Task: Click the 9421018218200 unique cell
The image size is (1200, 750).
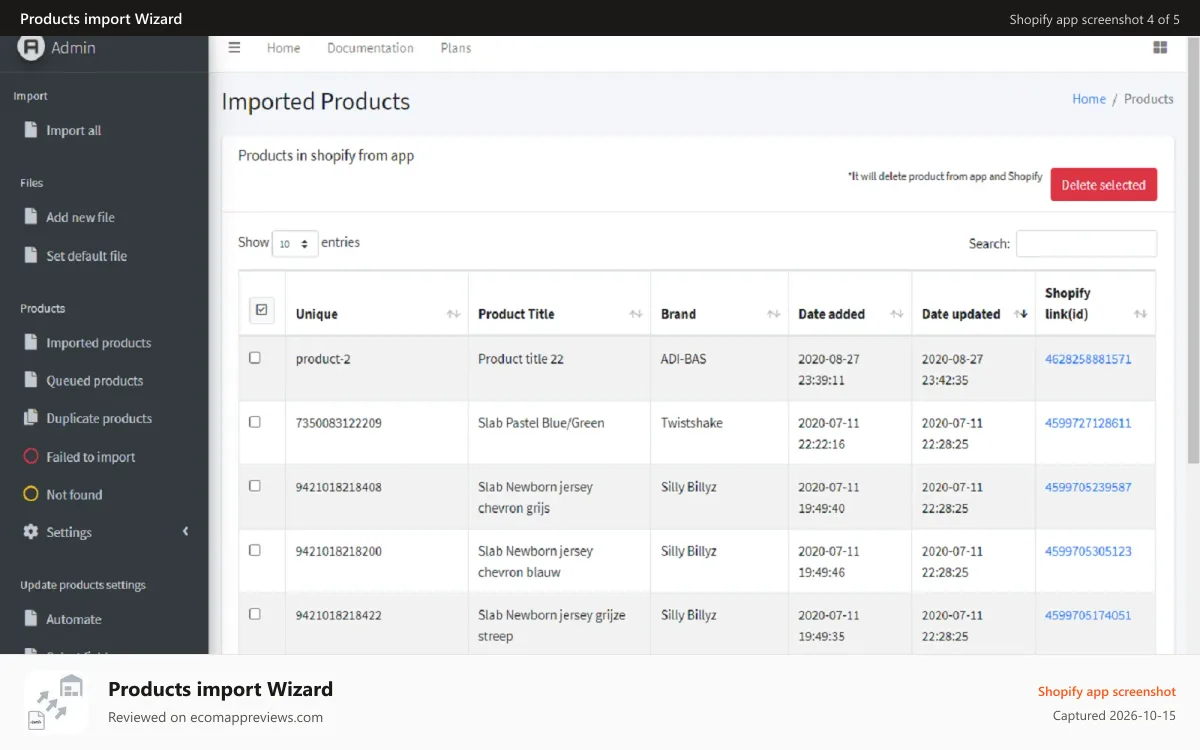Action: click(x=338, y=551)
